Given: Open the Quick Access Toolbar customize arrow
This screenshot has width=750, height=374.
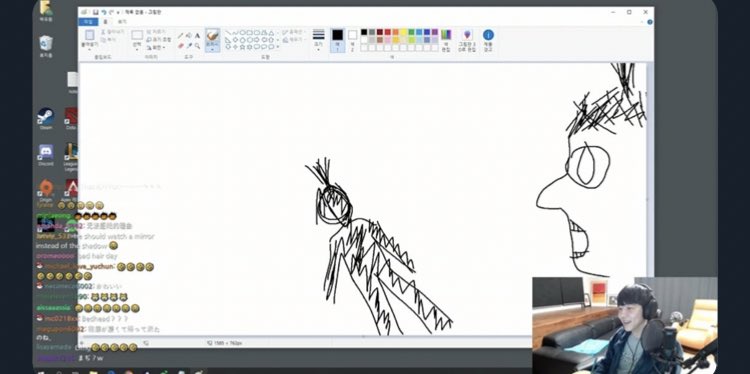Looking at the screenshot, I should tap(118, 12).
